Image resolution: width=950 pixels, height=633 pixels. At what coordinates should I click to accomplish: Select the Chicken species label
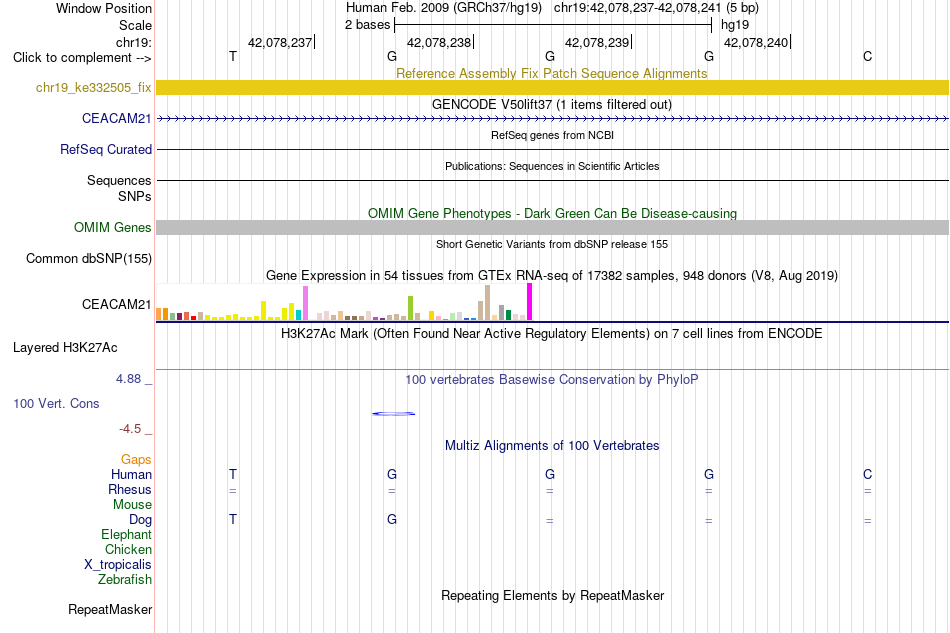(x=128, y=550)
